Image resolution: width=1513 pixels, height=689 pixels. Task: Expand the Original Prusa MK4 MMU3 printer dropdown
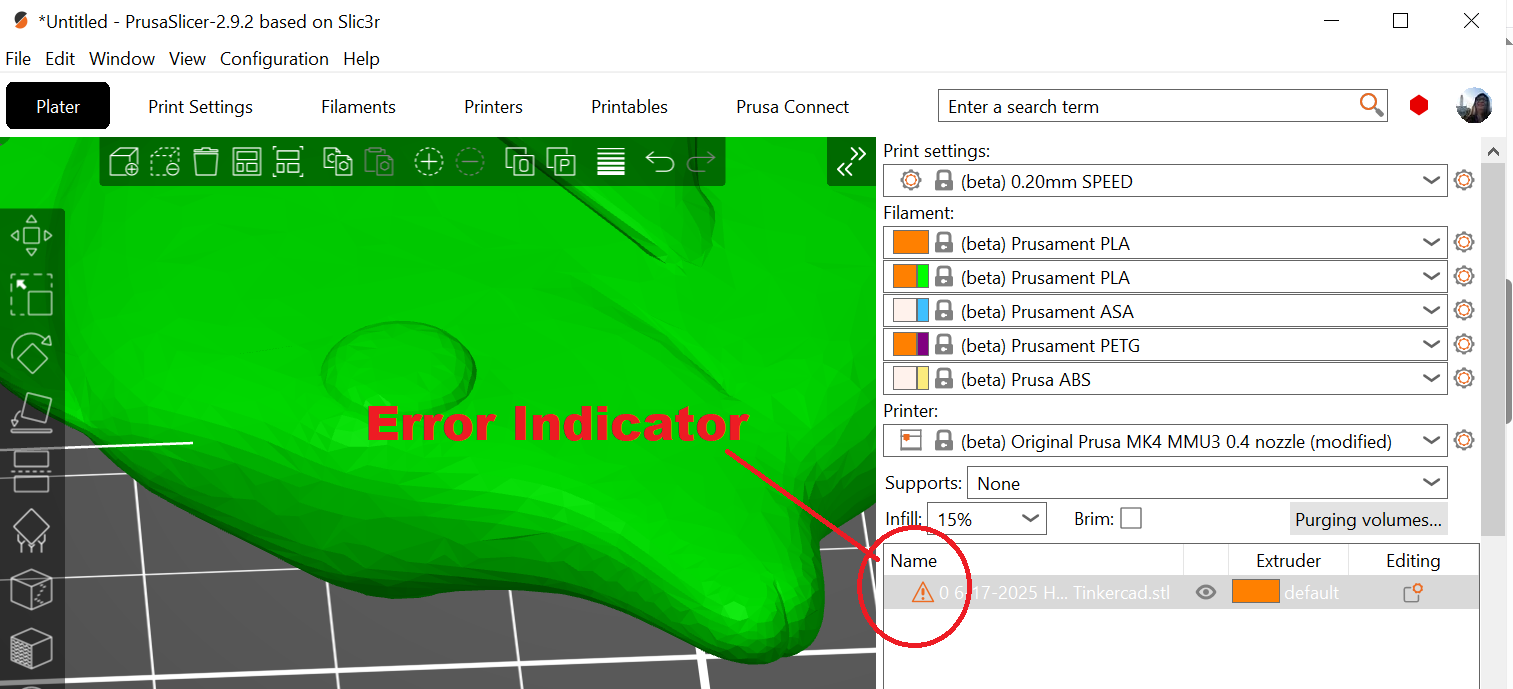click(1431, 441)
